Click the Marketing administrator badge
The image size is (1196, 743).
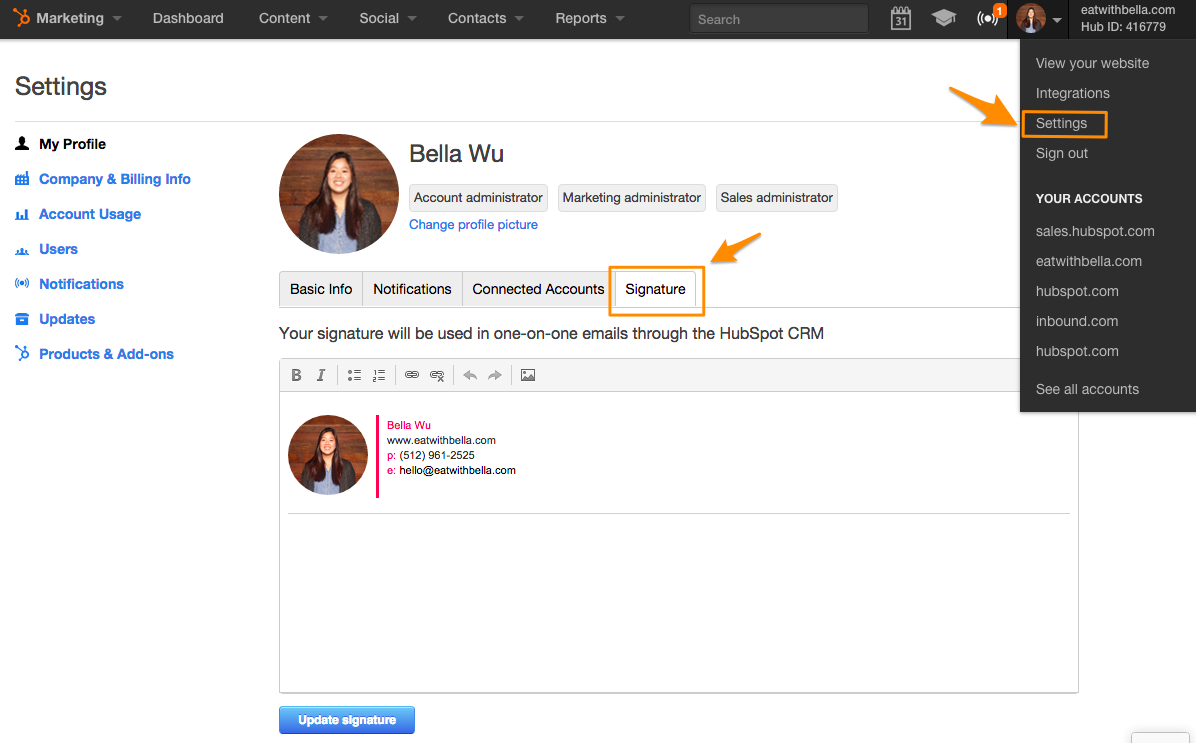(632, 198)
